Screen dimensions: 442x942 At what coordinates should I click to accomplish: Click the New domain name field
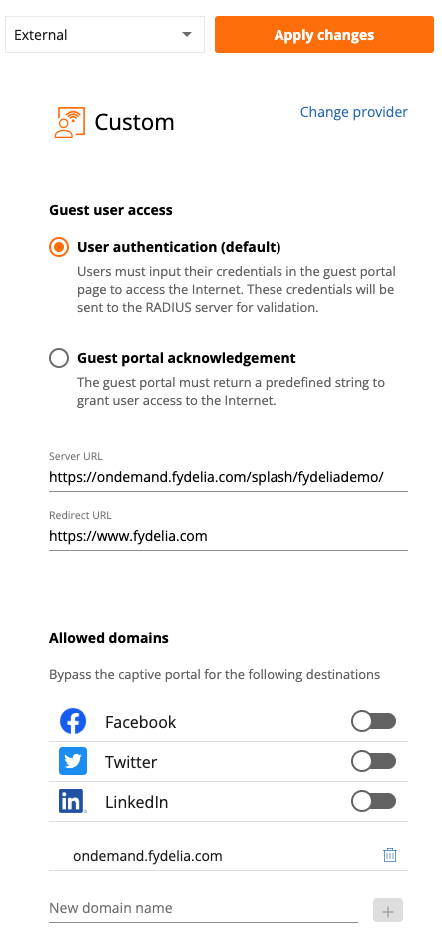[203, 908]
